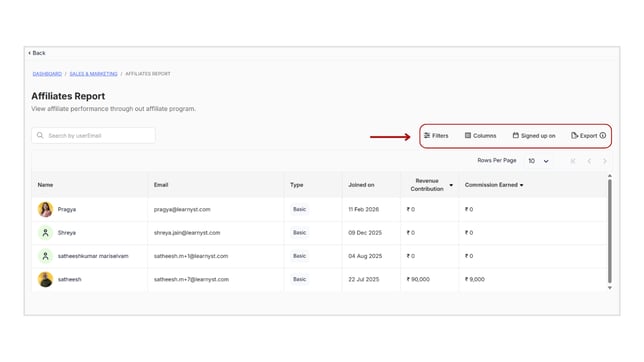The image size is (644, 362).
Task: Click email pragya@learnyst.com
Action: click(182, 209)
